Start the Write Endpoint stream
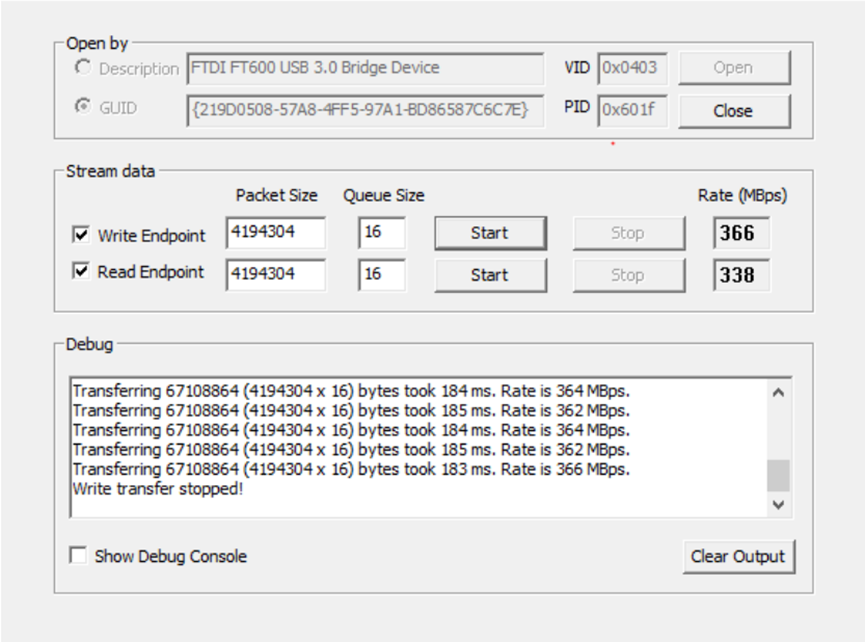Viewport: 865px width, 642px height. pyautogui.click(x=490, y=233)
